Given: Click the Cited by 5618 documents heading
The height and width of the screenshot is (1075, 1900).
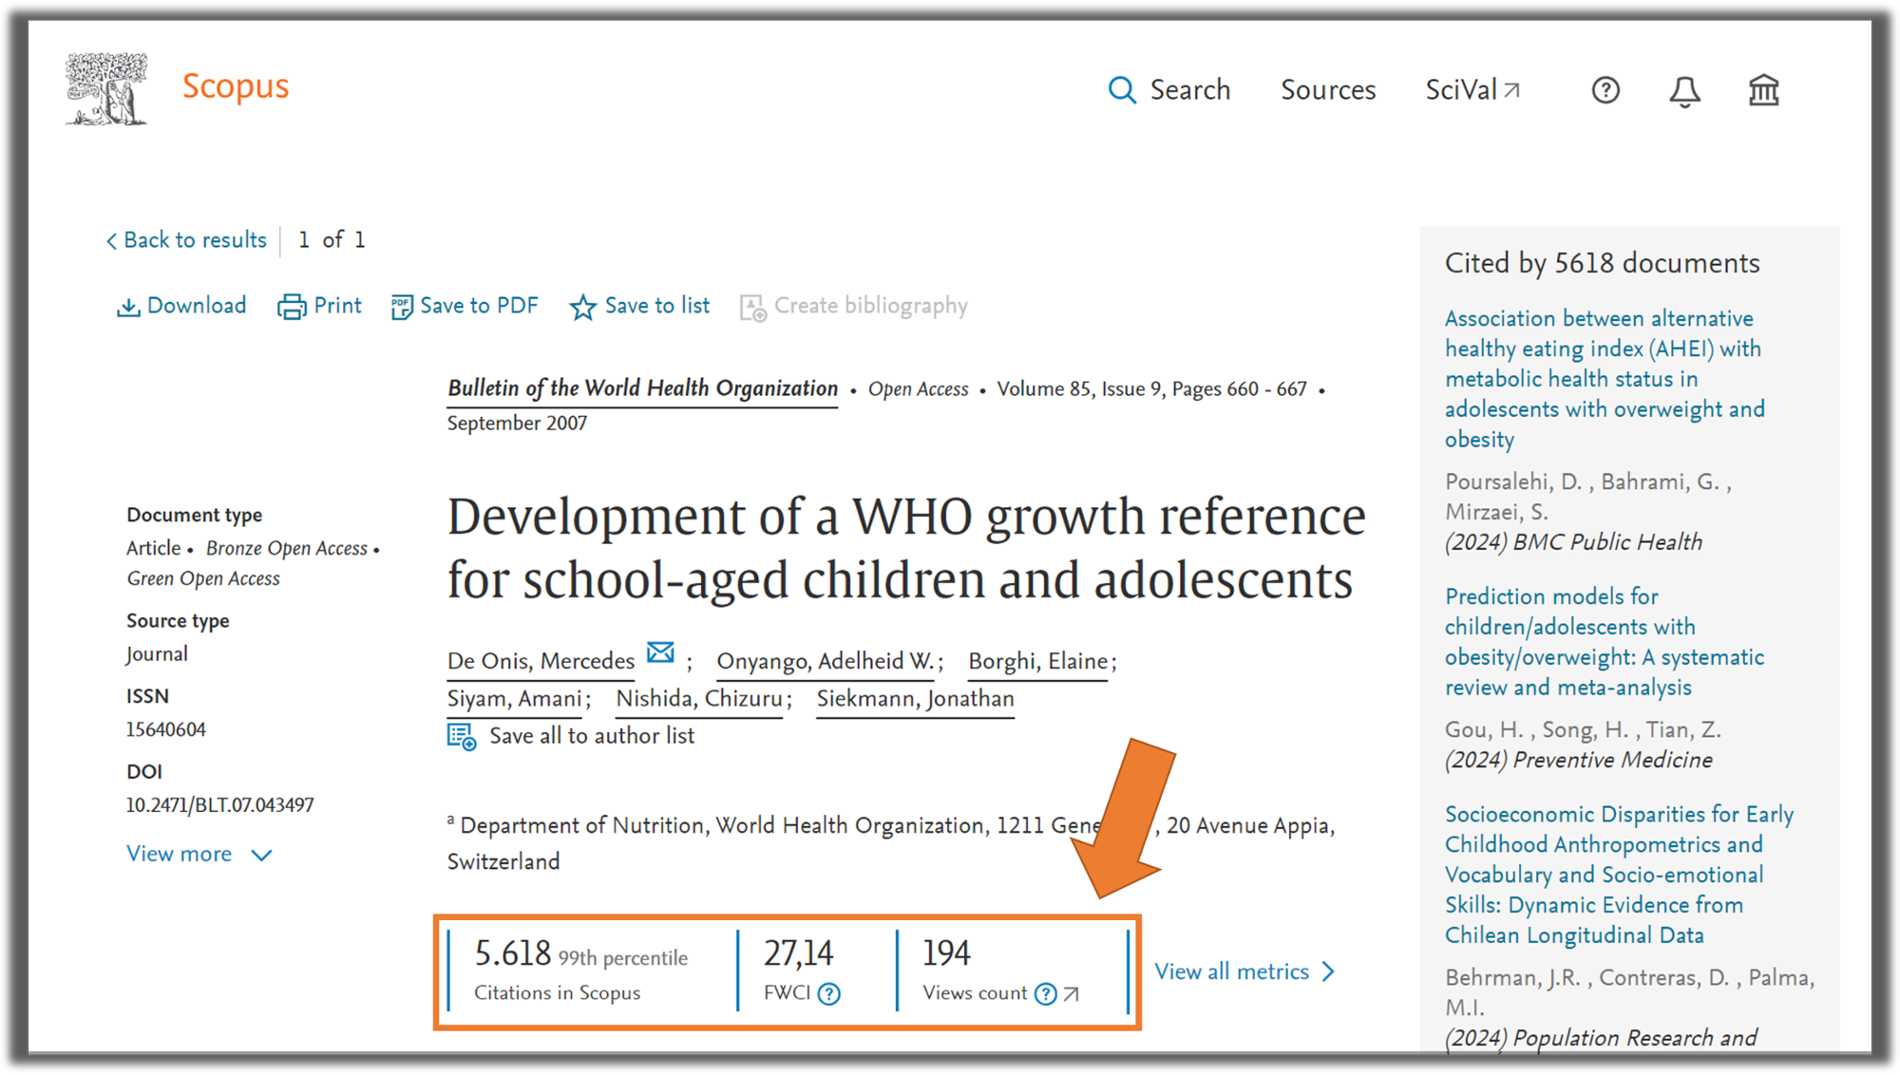Looking at the screenshot, I should click(x=1602, y=263).
